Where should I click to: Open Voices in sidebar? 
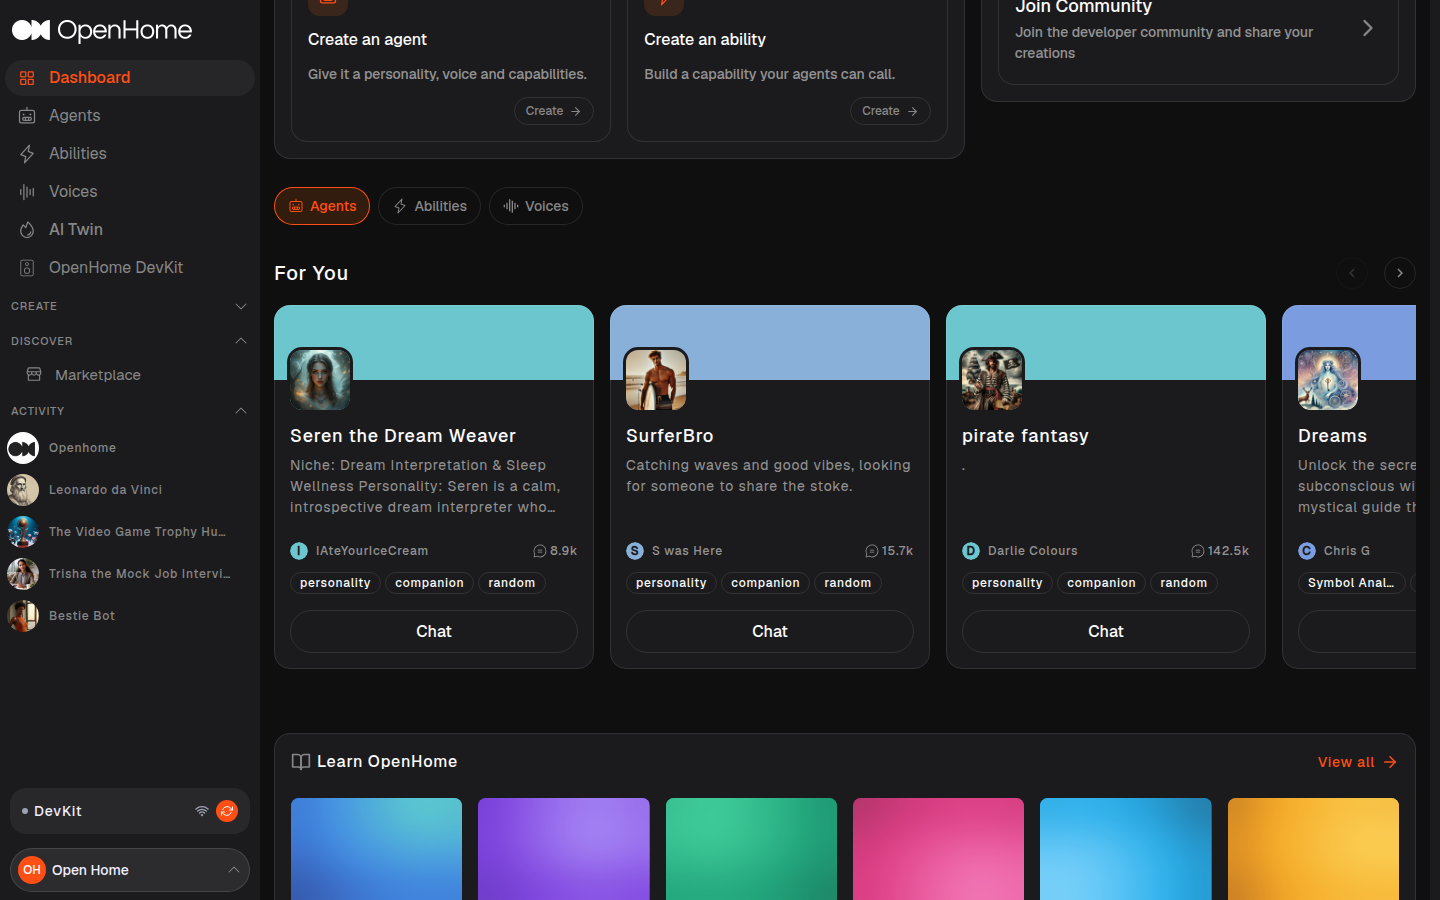[x=130, y=192]
